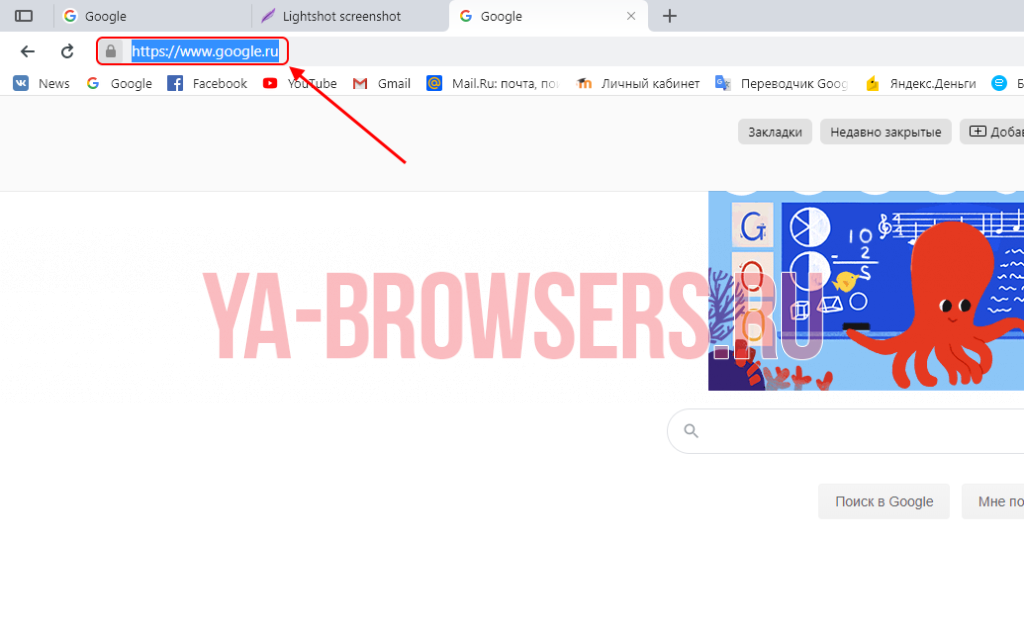Click the lock icon in address bar

[x=111, y=51]
